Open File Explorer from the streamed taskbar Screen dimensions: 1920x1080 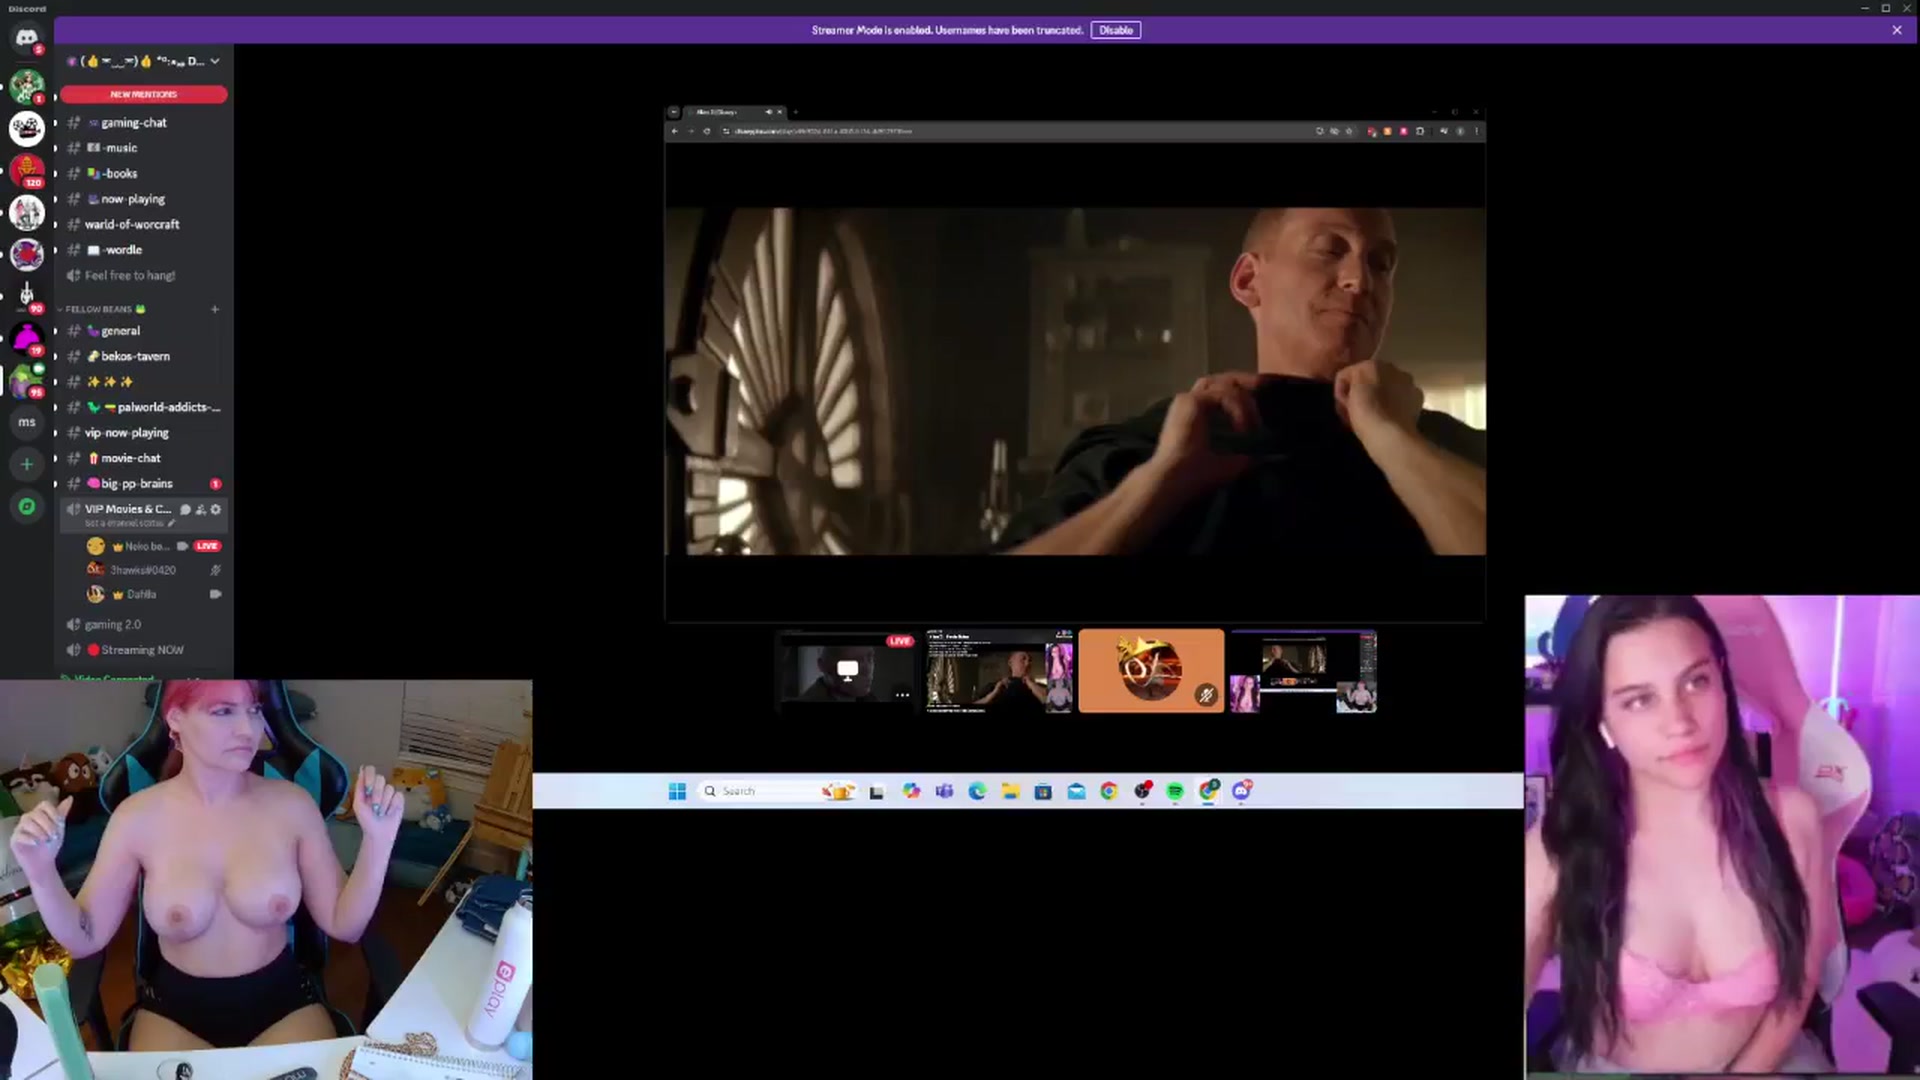coord(1010,791)
